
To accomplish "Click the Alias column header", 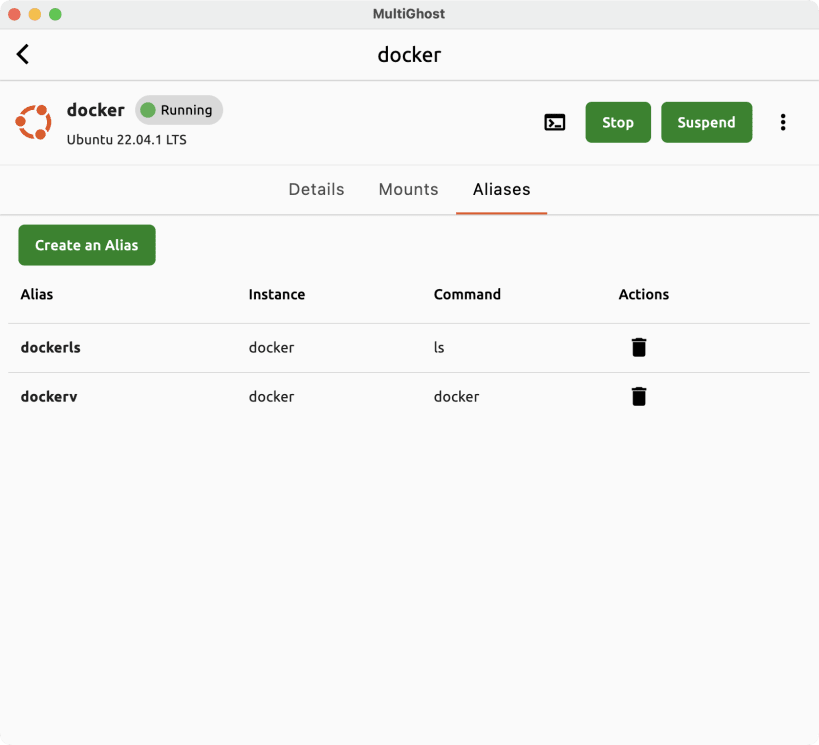I will pos(37,294).
